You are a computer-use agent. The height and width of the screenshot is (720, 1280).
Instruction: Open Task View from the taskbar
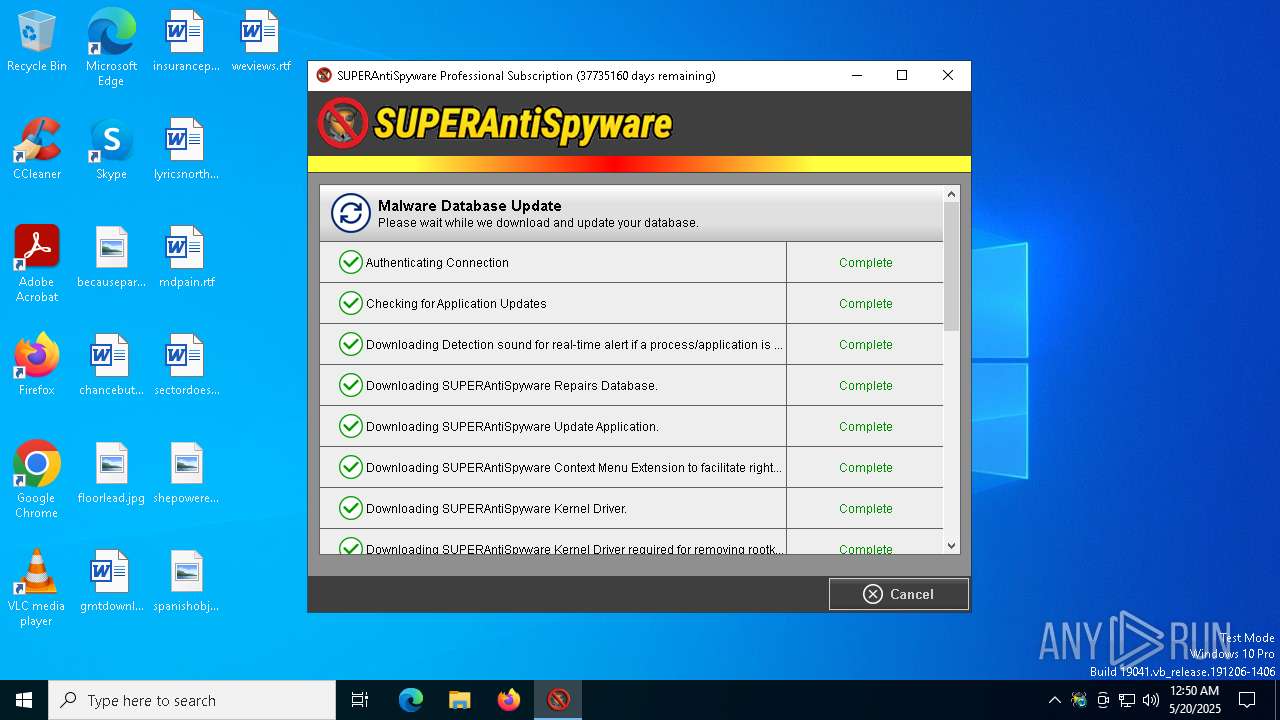pyautogui.click(x=360, y=700)
